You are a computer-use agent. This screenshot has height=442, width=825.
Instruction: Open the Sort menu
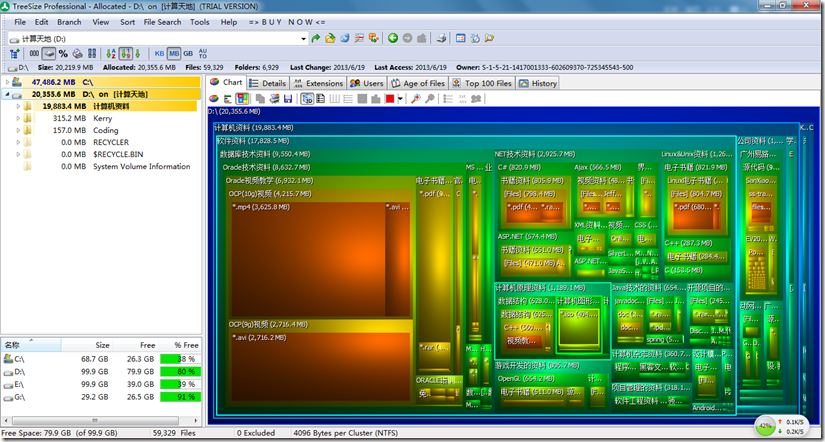point(127,22)
